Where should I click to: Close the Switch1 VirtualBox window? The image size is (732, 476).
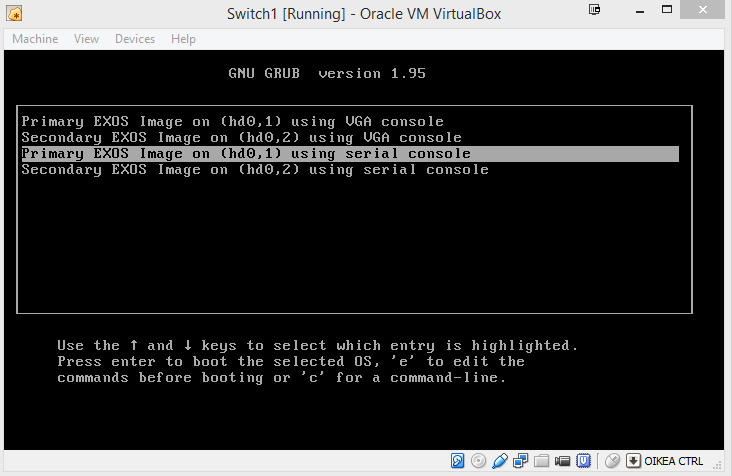pyautogui.click(x=702, y=10)
